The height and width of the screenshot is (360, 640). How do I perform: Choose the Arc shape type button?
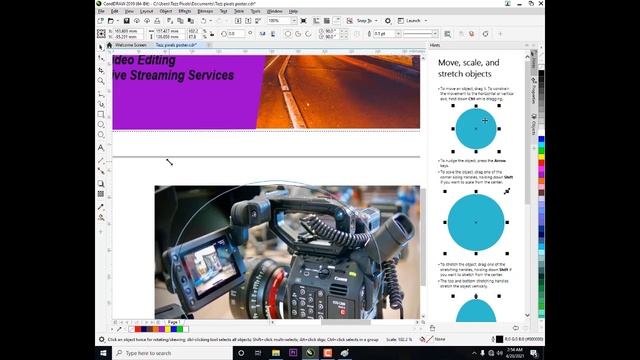point(308,34)
